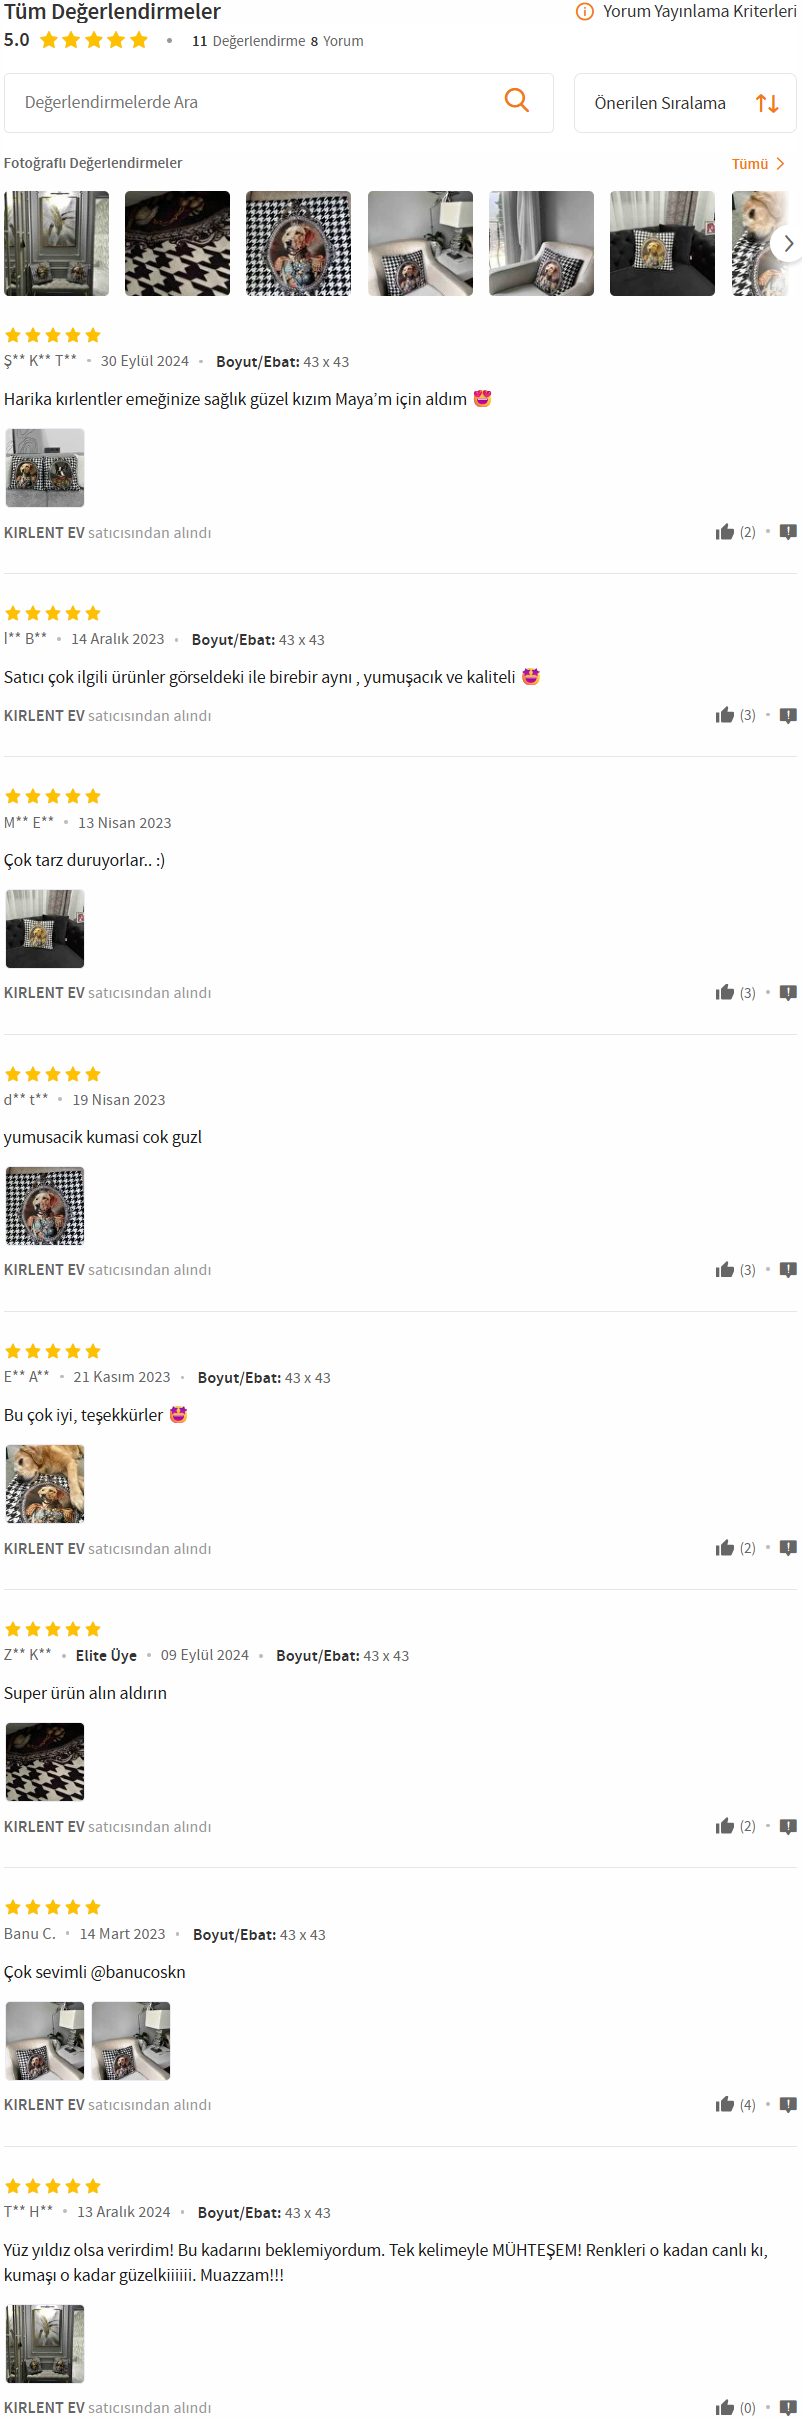This screenshot has width=802, height=2418.
Task: Report the 13 Nisan 2023 review
Action: (788, 993)
